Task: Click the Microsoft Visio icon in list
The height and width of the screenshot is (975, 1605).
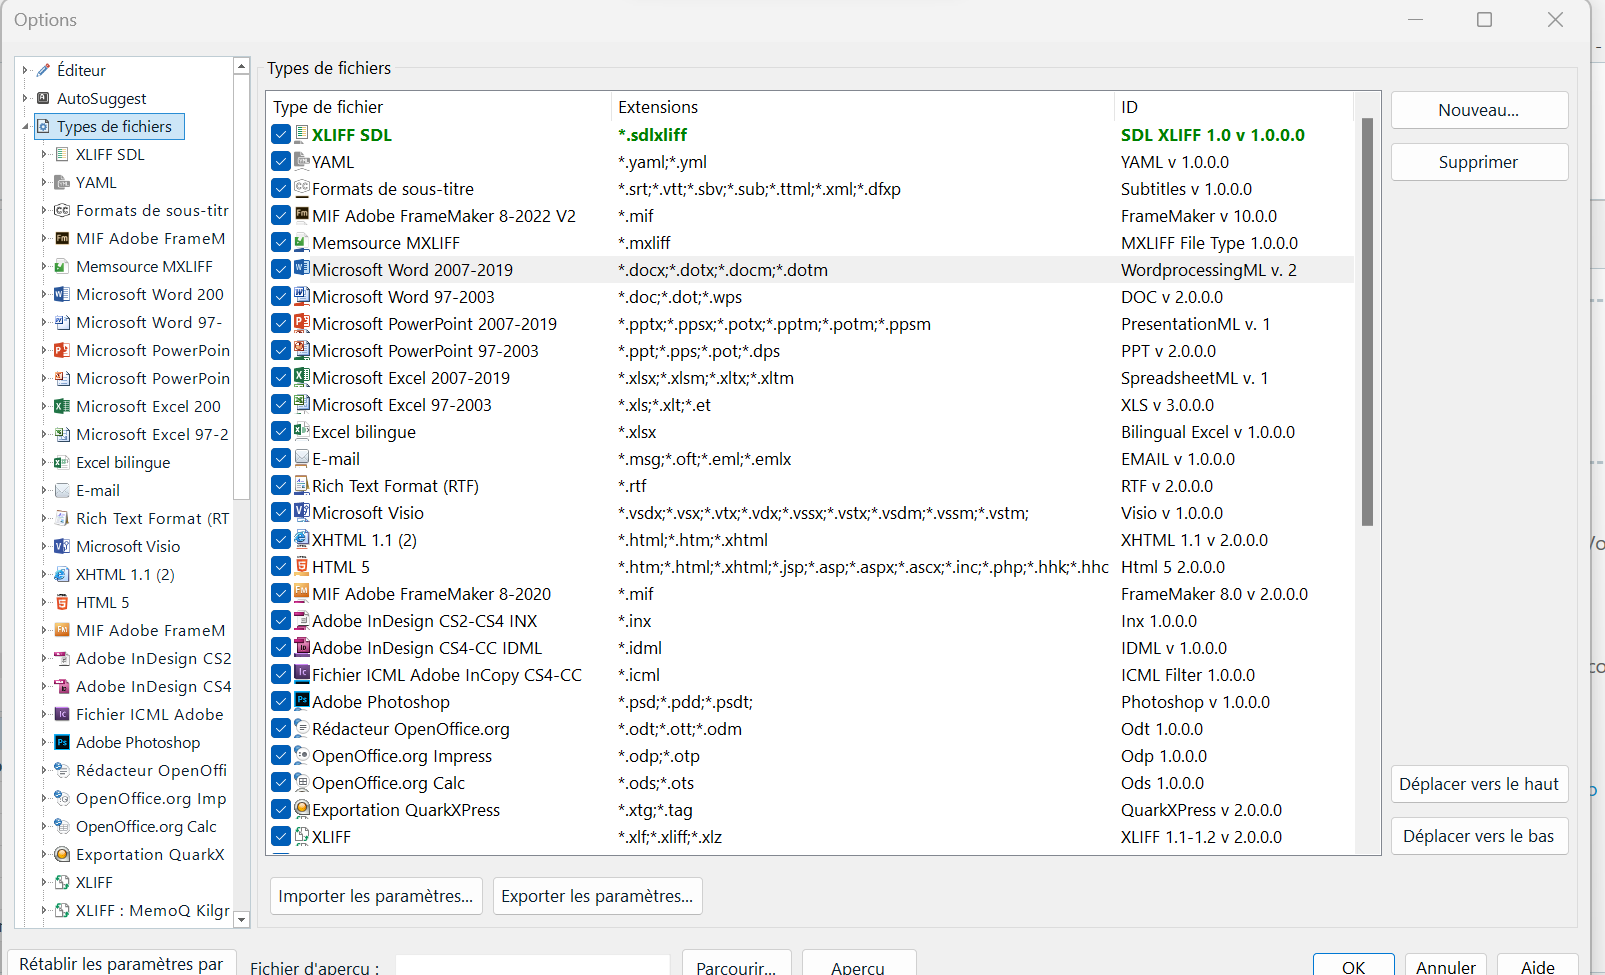Action: pos(302,512)
